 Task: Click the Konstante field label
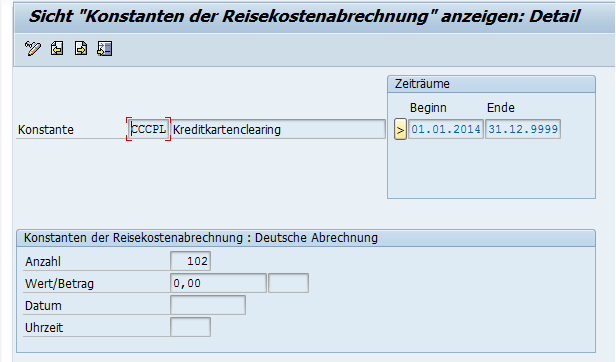click(x=46, y=130)
